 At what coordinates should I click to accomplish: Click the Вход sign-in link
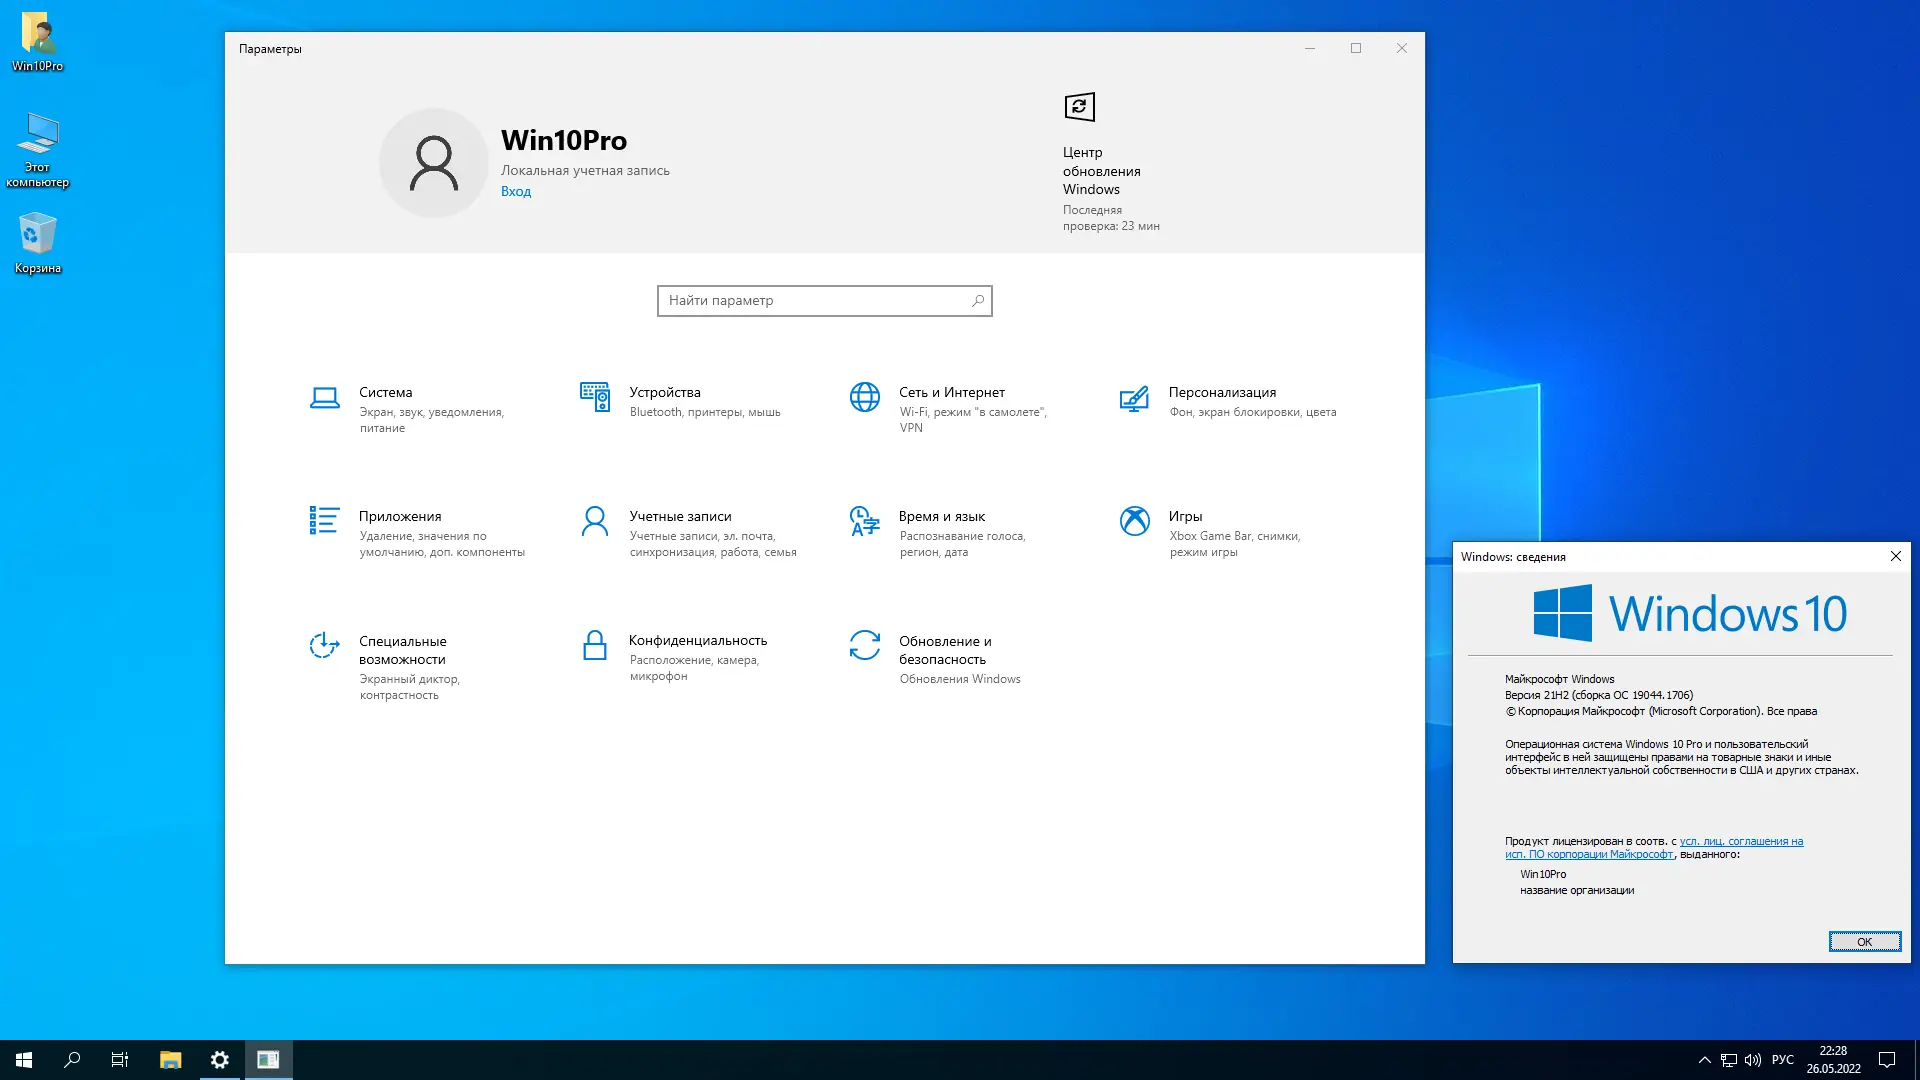pyautogui.click(x=516, y=192)
